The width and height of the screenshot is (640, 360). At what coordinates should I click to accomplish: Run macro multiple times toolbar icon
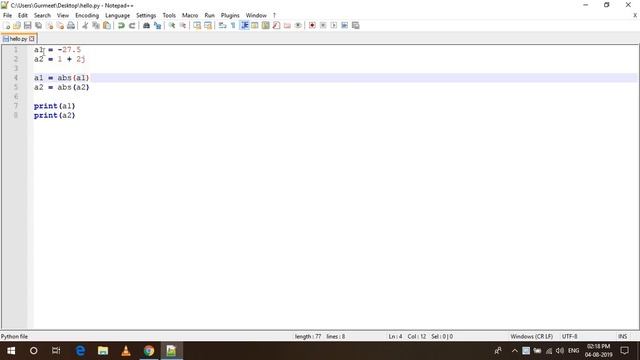point(344,25)
